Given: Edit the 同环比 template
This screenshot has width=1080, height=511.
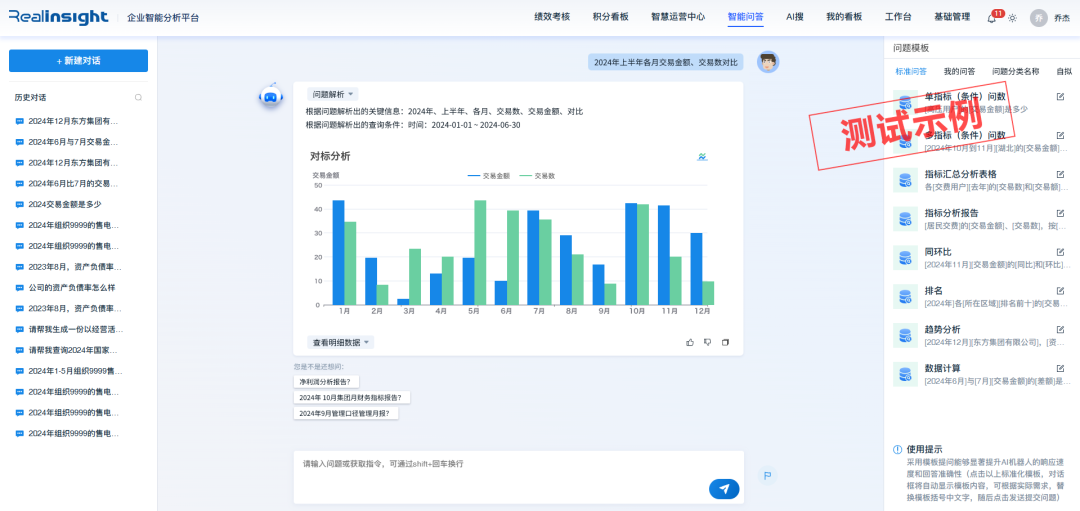Looking at the screenshot, I should tap(1060, 252).
